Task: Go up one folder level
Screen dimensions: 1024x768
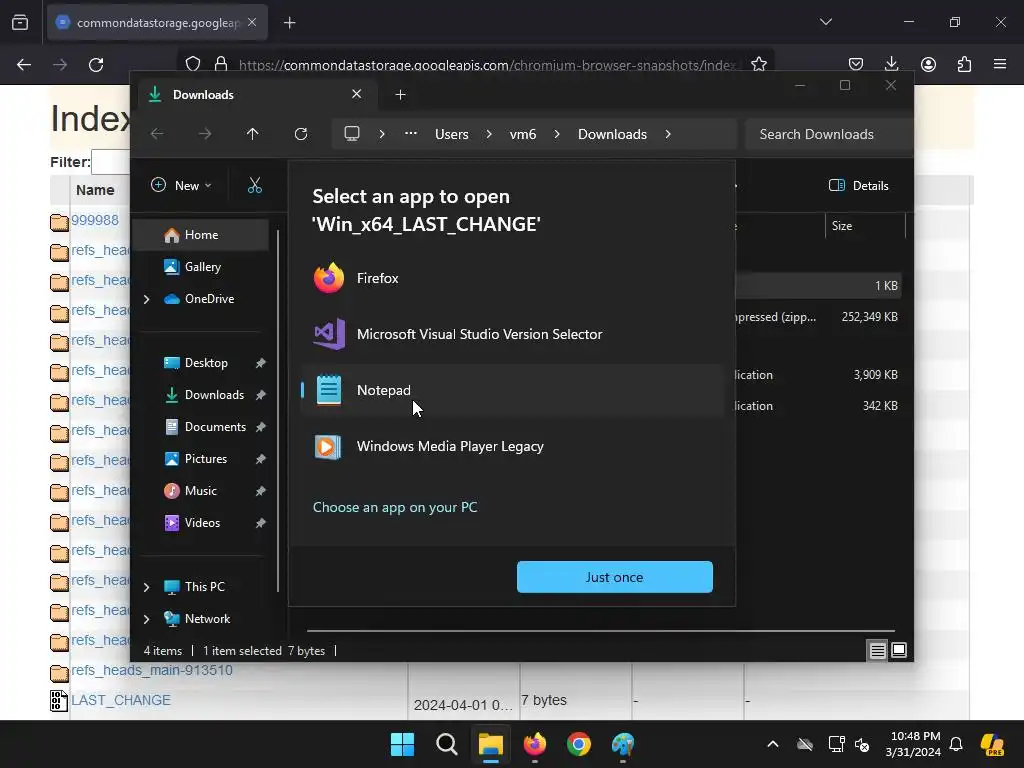Action: coord(253,134)
